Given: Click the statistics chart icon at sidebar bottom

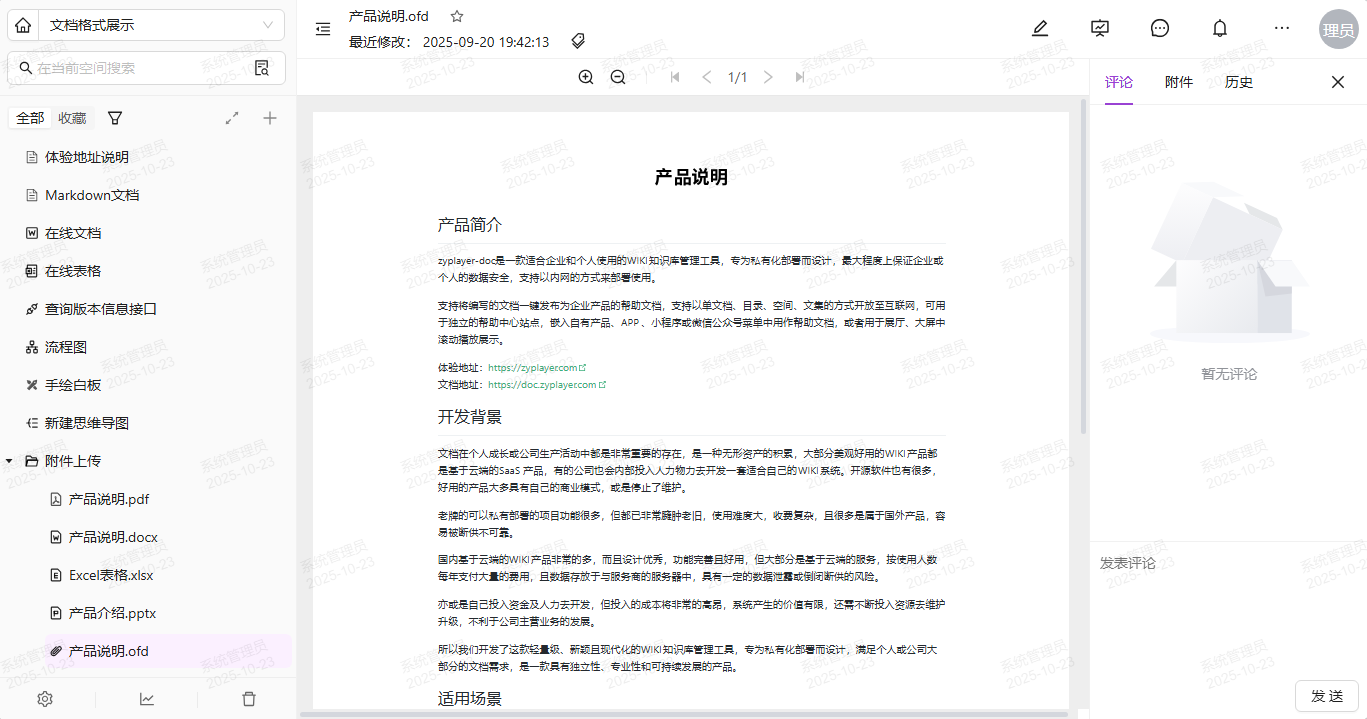Looking at the screenshot, I should (x=147, y=699).
